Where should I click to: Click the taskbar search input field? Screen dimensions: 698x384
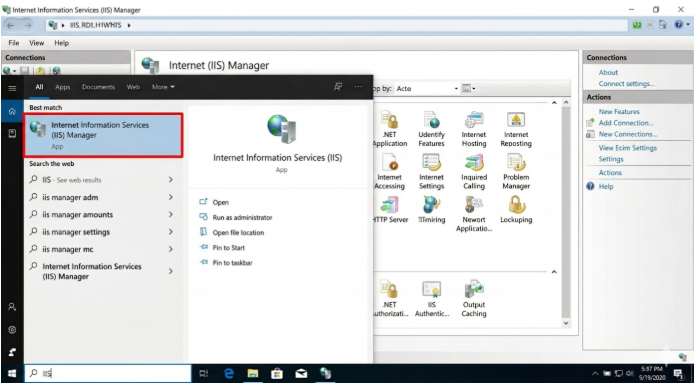[x=108, y=374]
